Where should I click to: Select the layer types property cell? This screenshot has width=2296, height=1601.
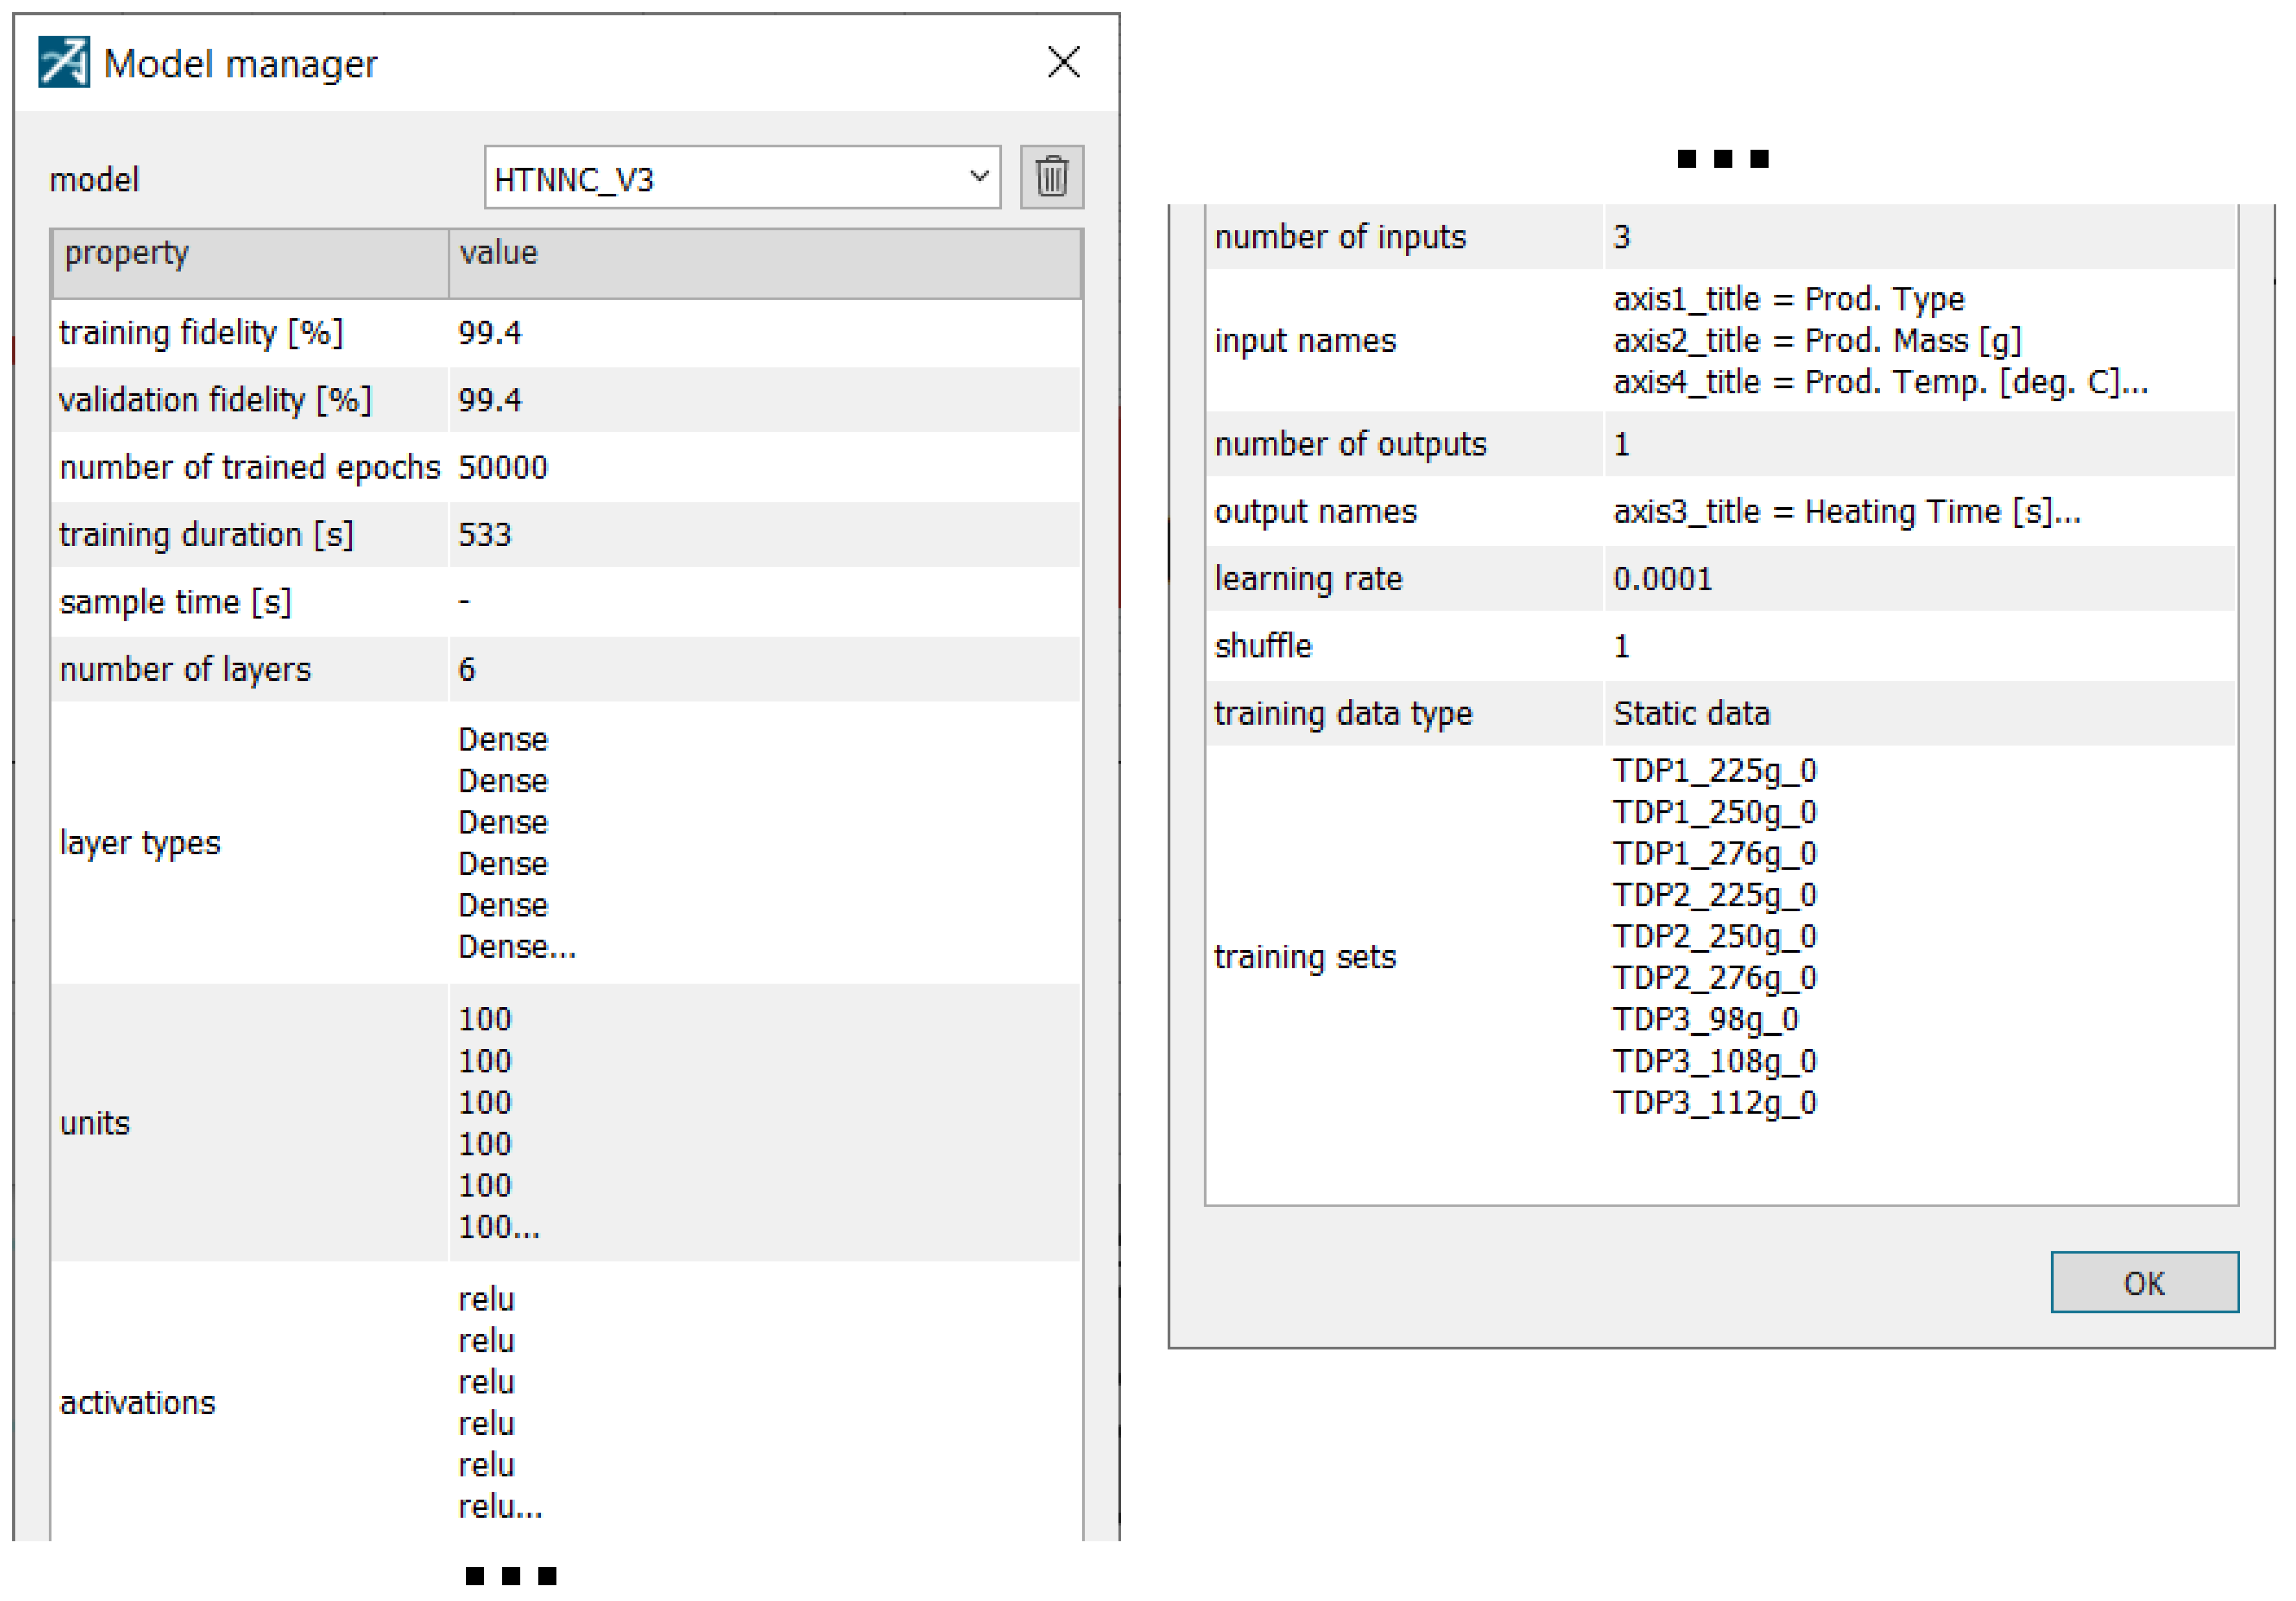tap(140, 842)
